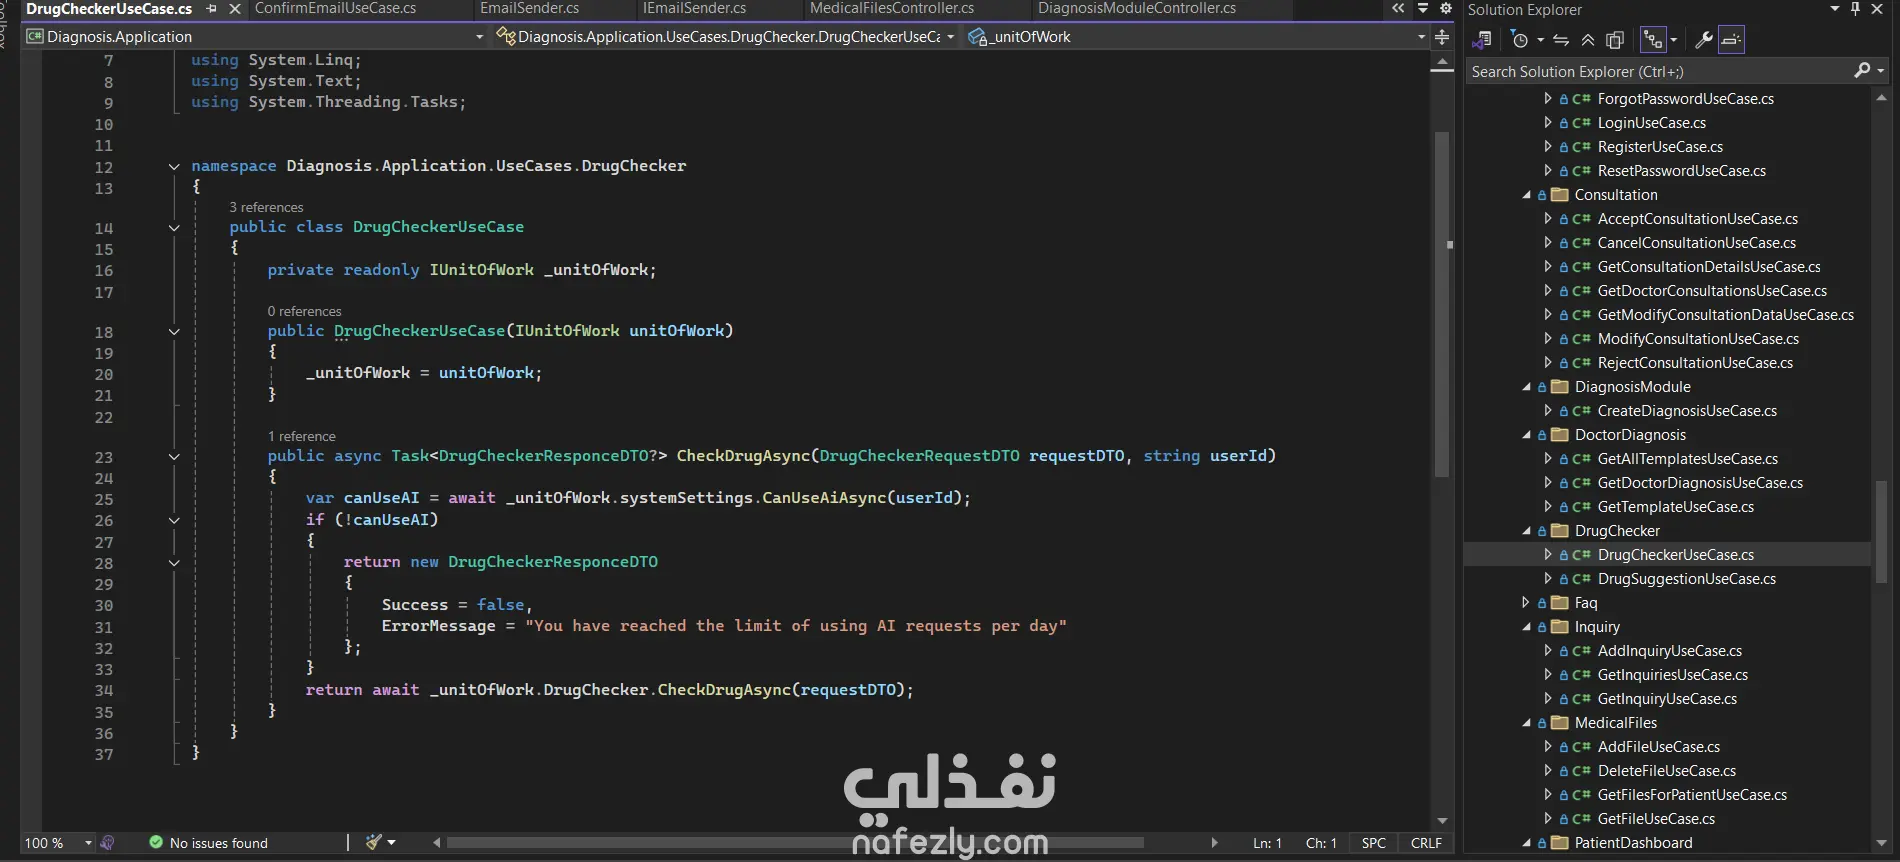Expand the Faq folder node

(1526, 603)
